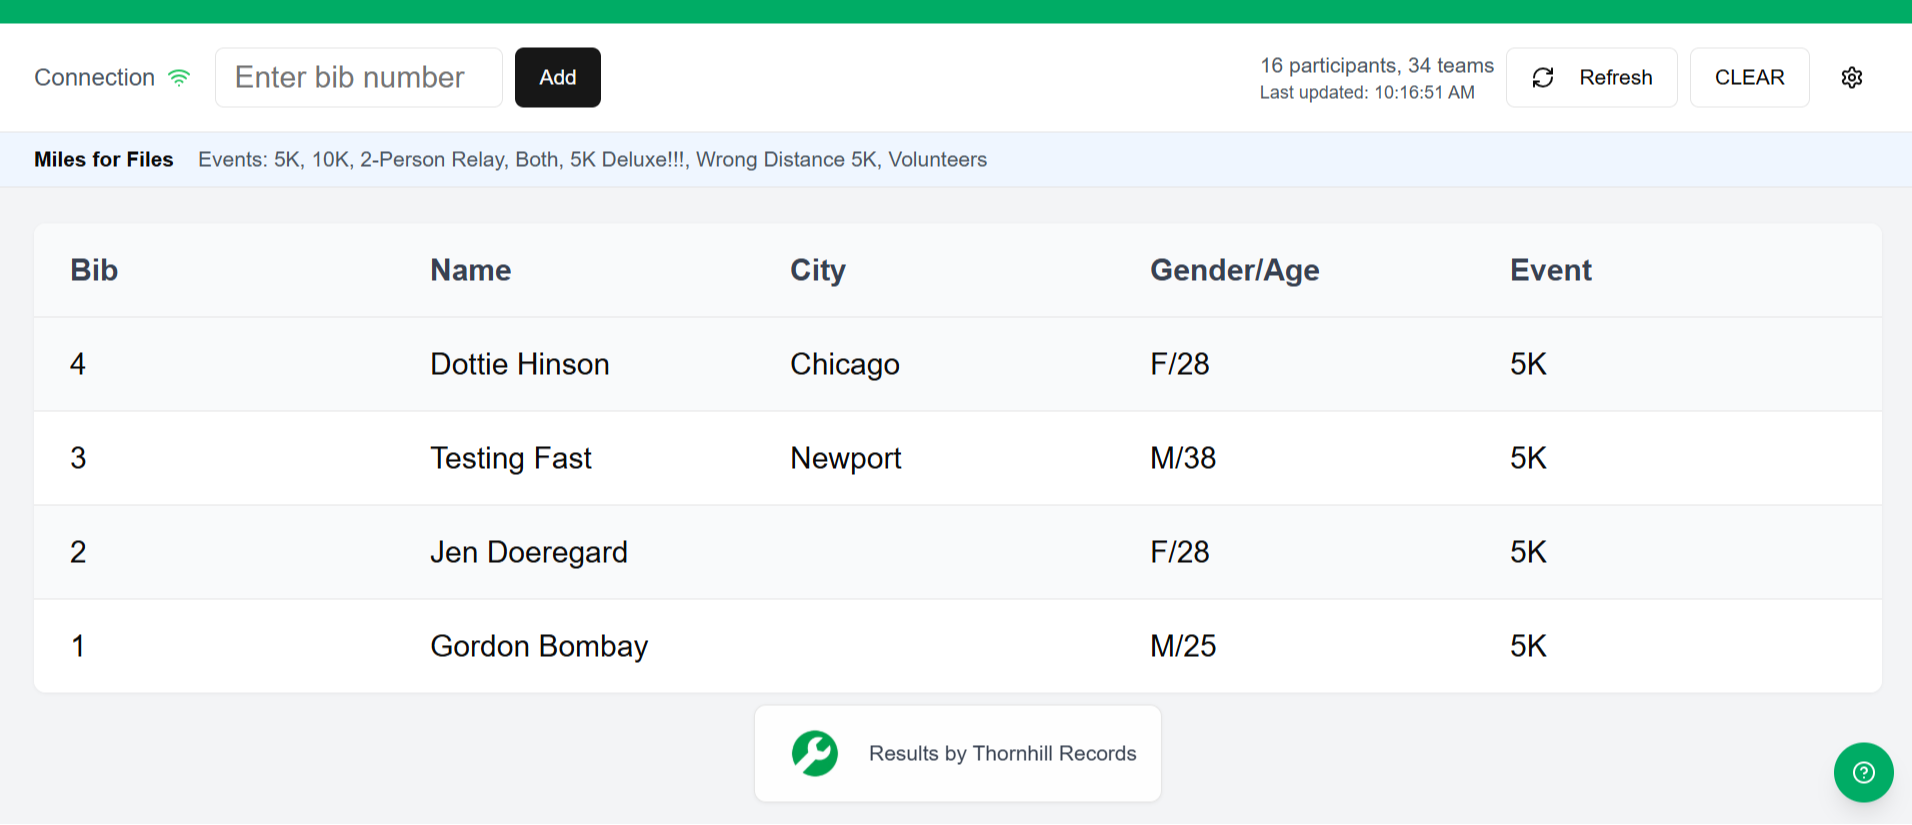Open the Results by Thornhill Records link
Viewport: 1912px width, 825px height.
point(1002,753)
